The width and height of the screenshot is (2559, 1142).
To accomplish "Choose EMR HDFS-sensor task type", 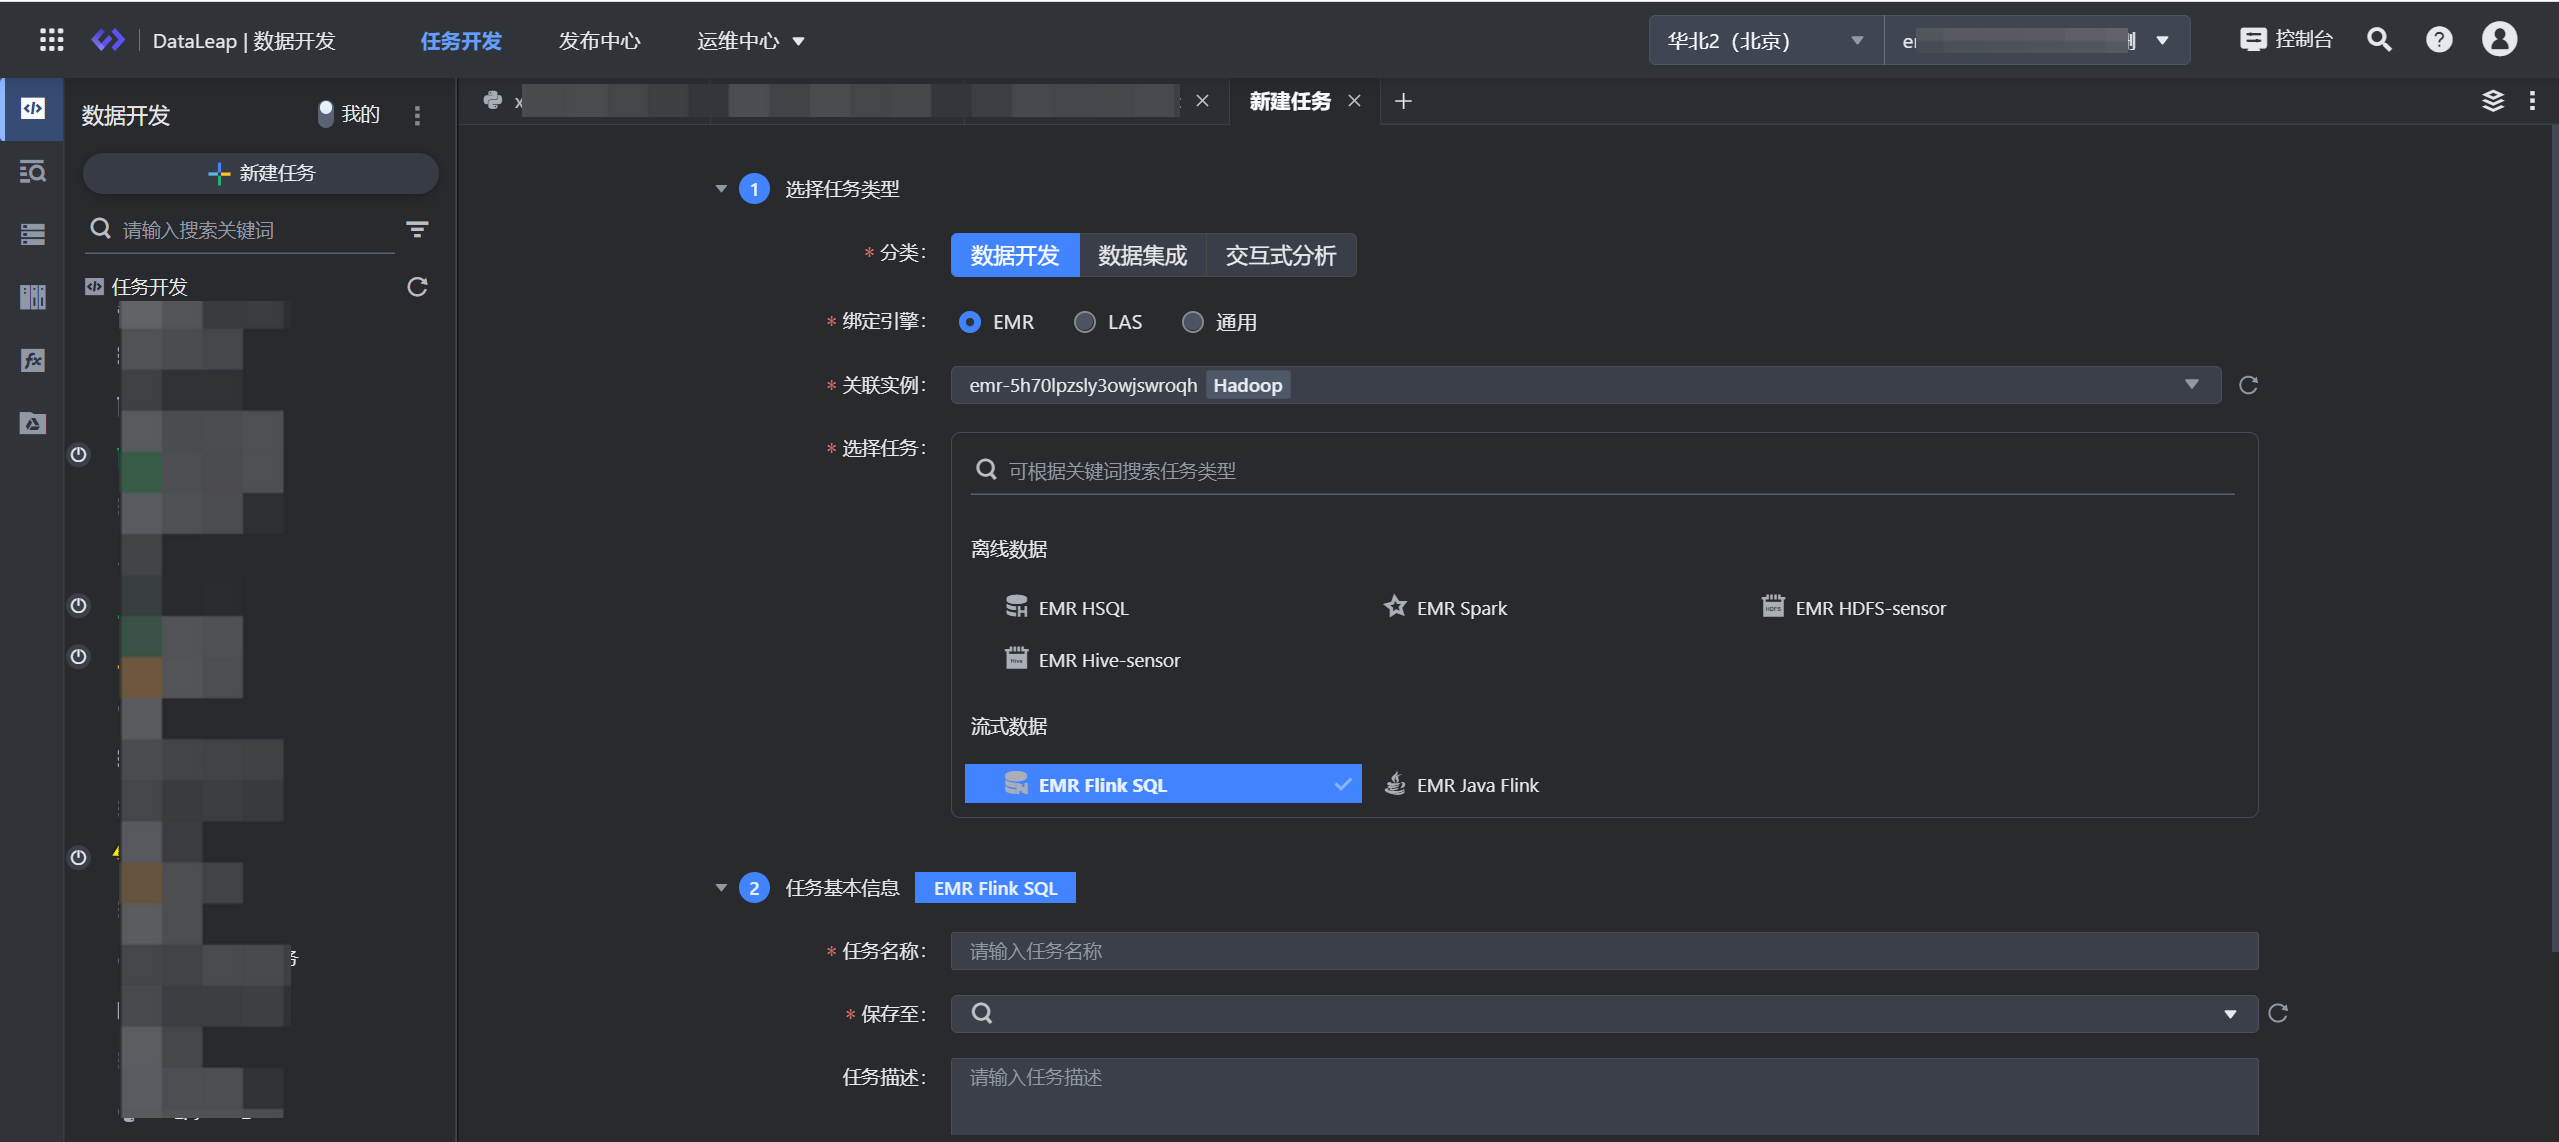I will click(x=1854, y=608).
